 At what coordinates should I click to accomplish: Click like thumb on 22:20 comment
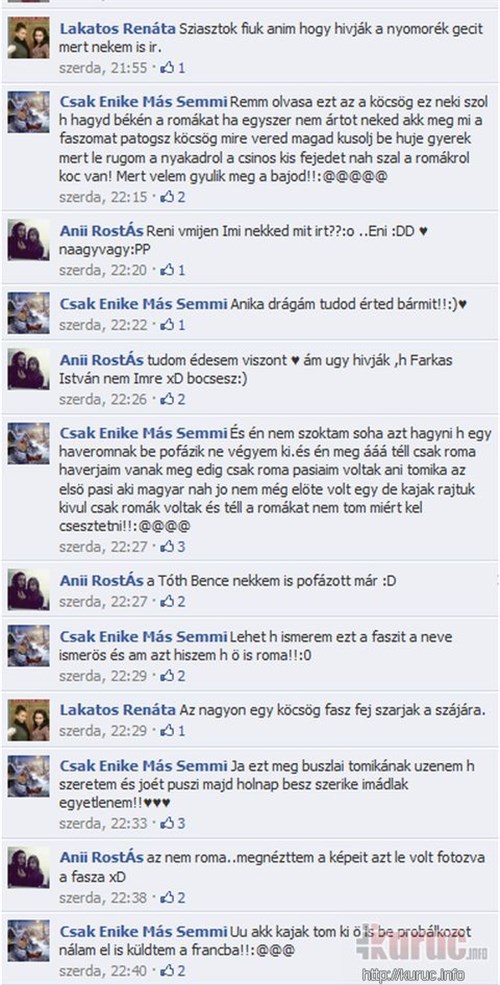tap(167, 270)
